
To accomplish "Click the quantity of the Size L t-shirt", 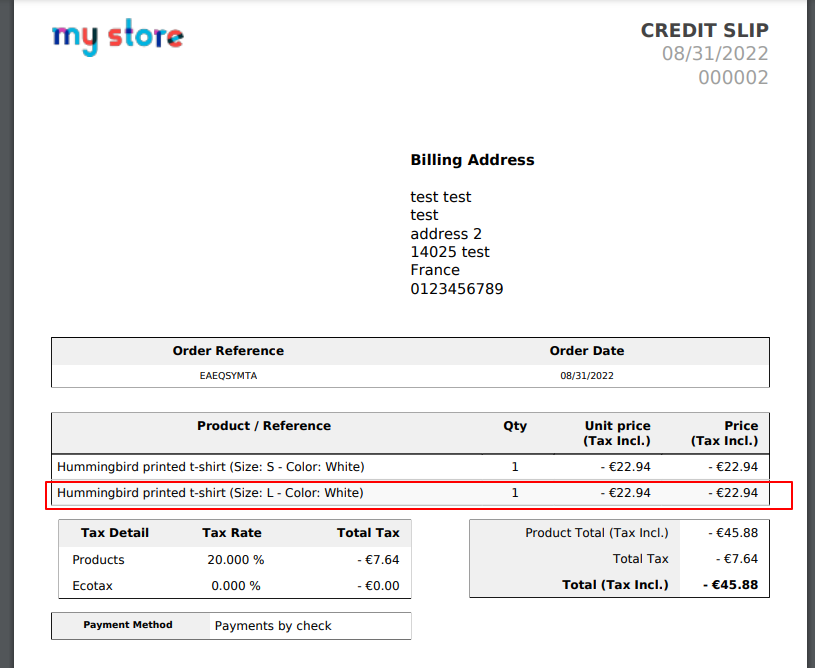I will [x=515, y=493].
